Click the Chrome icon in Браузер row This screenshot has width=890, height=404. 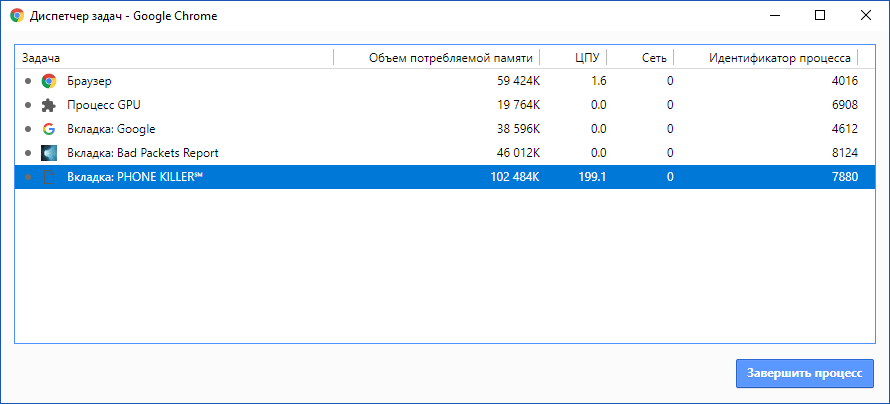pyautogui.click(x=49, y=81)
